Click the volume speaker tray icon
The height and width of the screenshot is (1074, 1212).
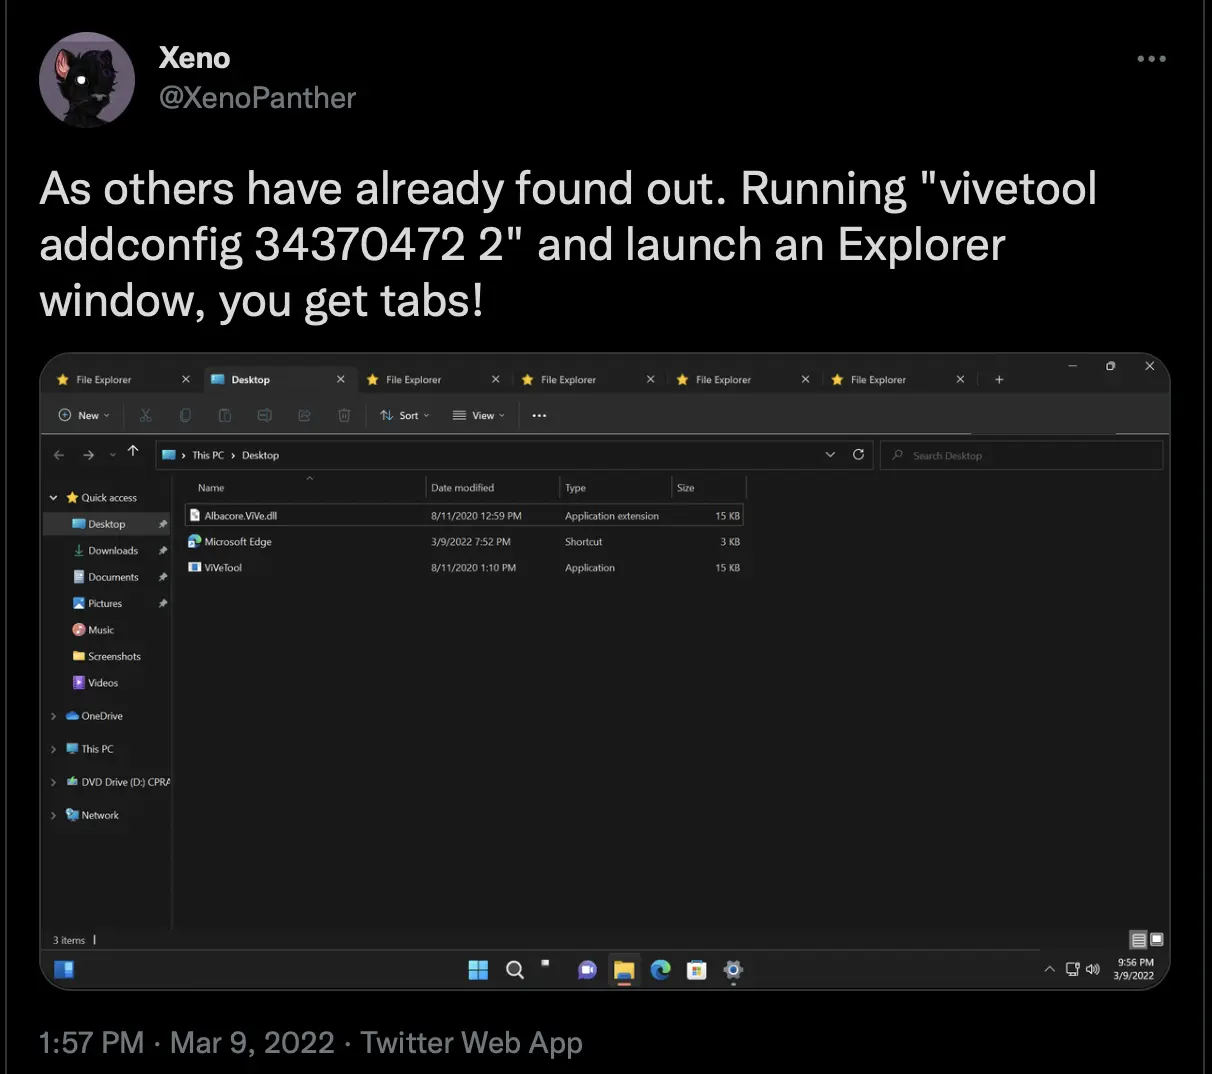[1093, 969]
